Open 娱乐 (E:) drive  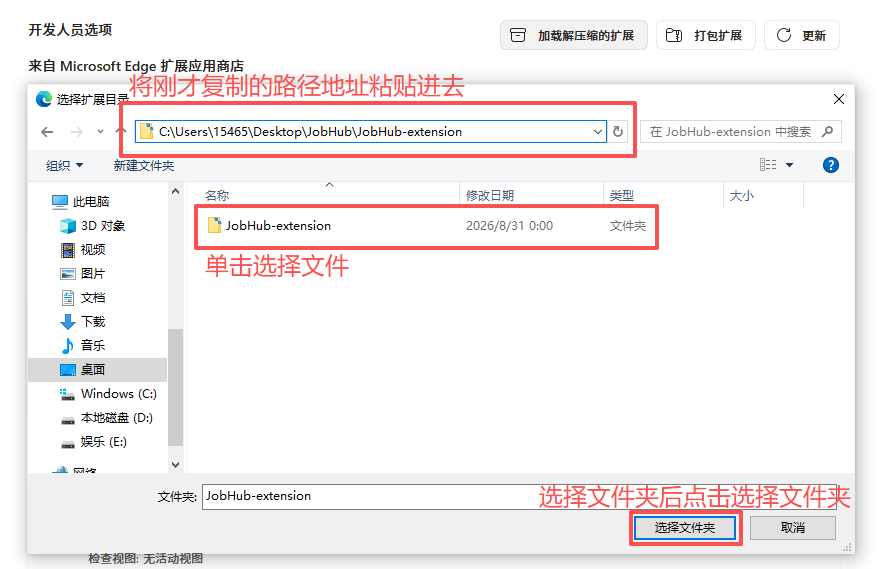click(x=94, y=442)
